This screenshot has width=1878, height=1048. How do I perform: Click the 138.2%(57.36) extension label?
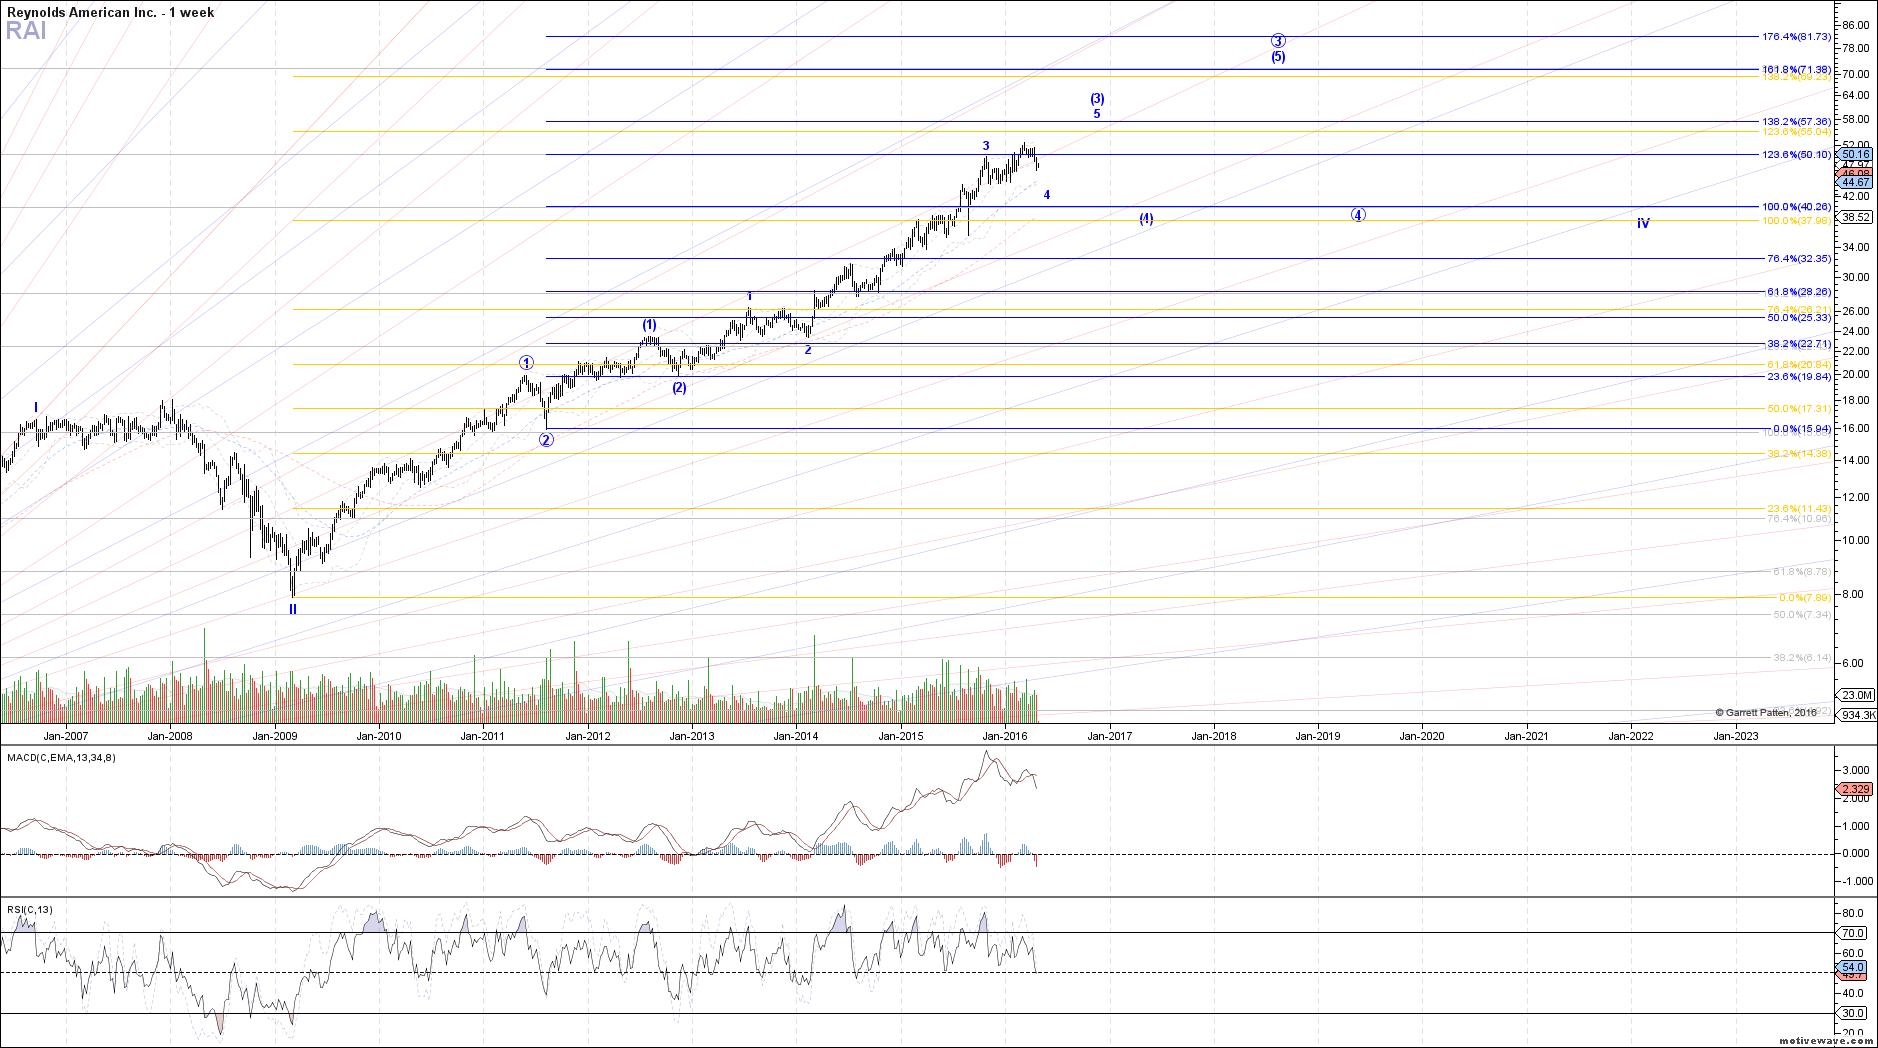coord(1797,121)
